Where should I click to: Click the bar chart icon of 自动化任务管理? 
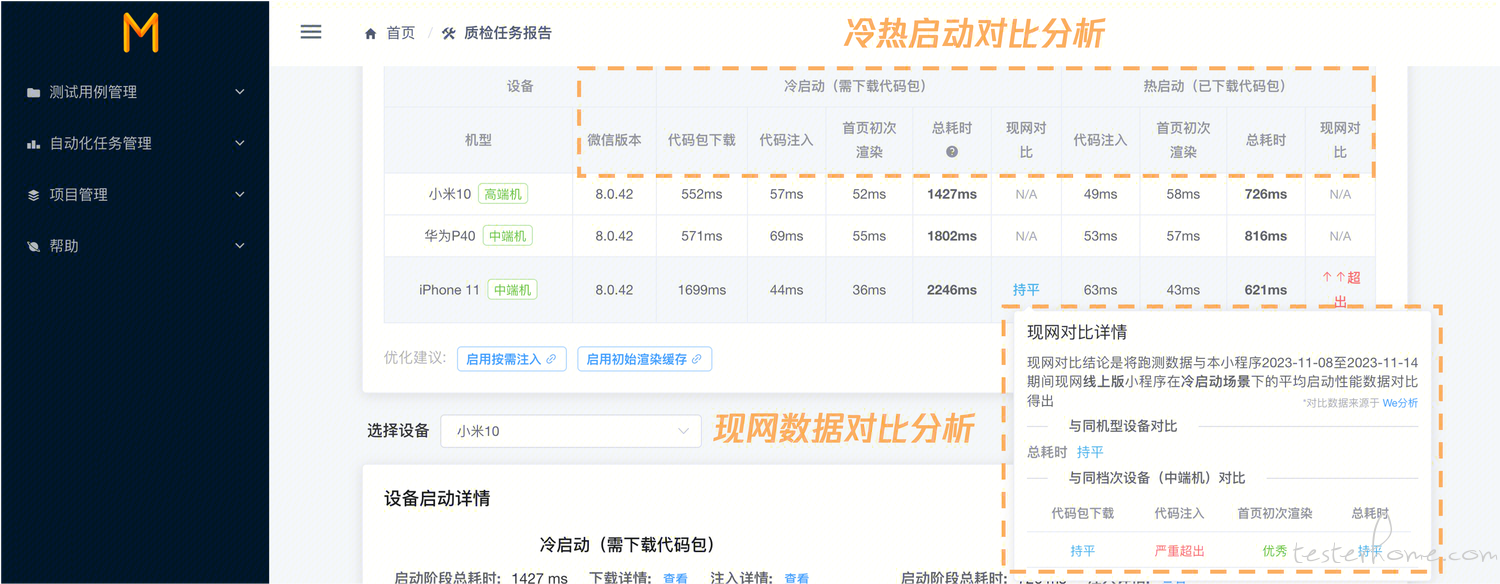pos(34,143)
